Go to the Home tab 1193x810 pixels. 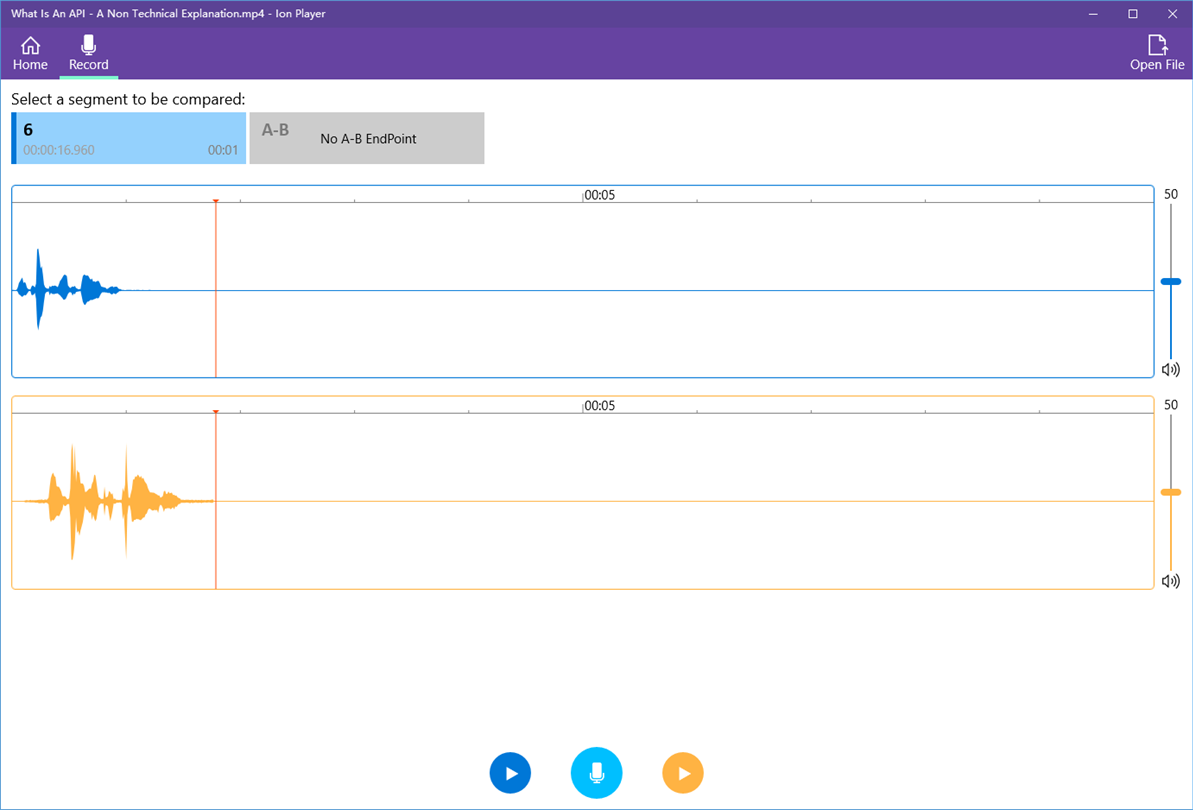30,53
